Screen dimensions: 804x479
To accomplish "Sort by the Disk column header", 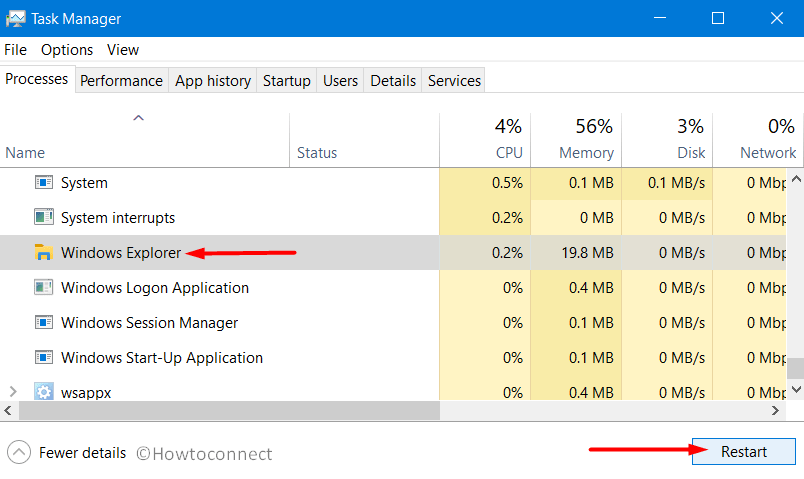I will point(667,140).
